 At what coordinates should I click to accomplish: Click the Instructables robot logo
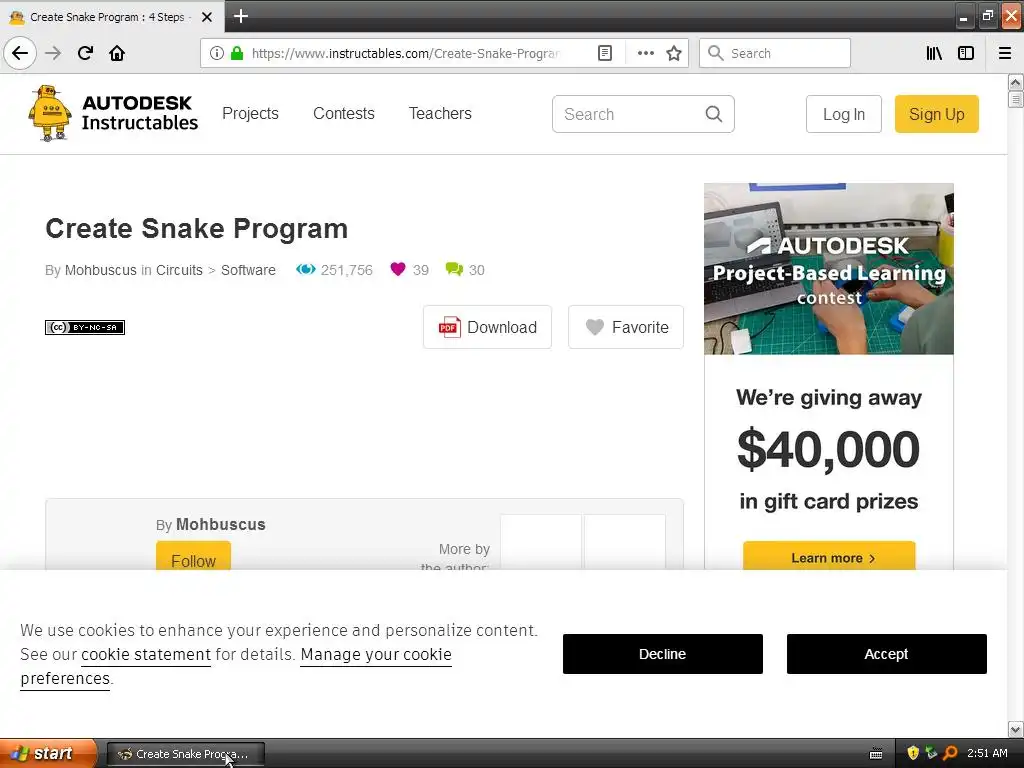(49, 113)
